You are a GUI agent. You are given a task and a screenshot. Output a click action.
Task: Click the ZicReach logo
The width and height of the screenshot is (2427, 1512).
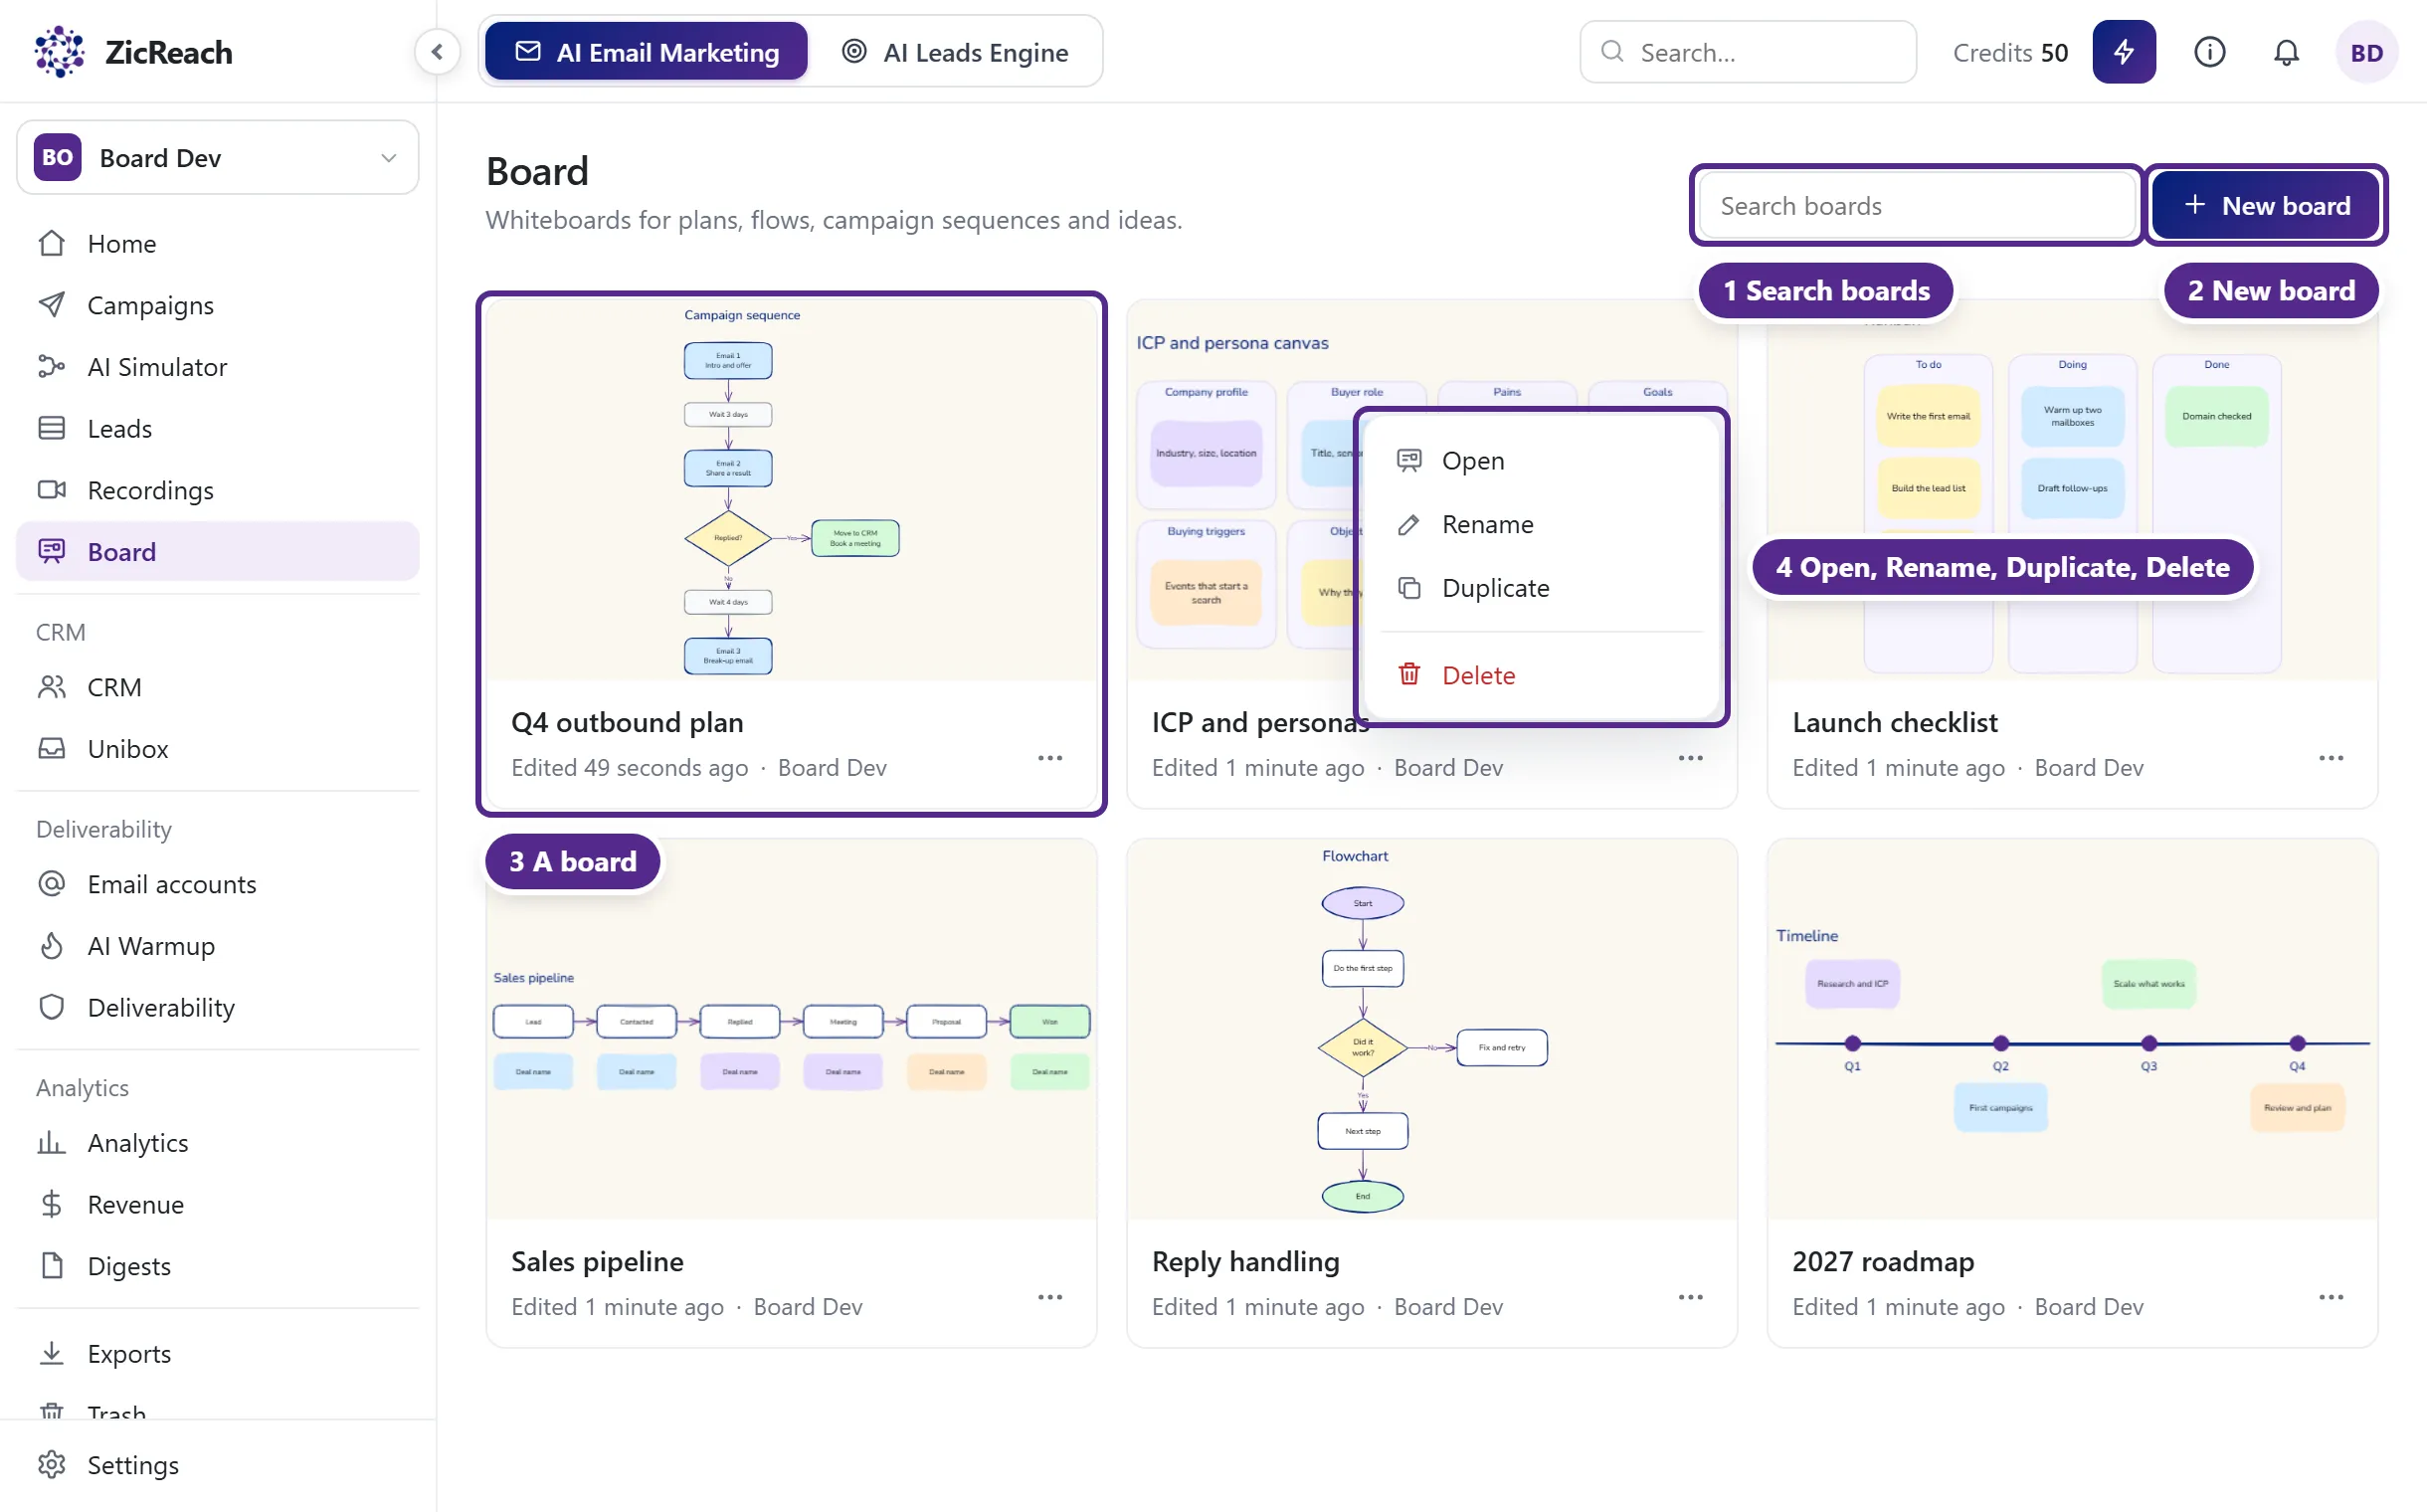coord(133,52)
